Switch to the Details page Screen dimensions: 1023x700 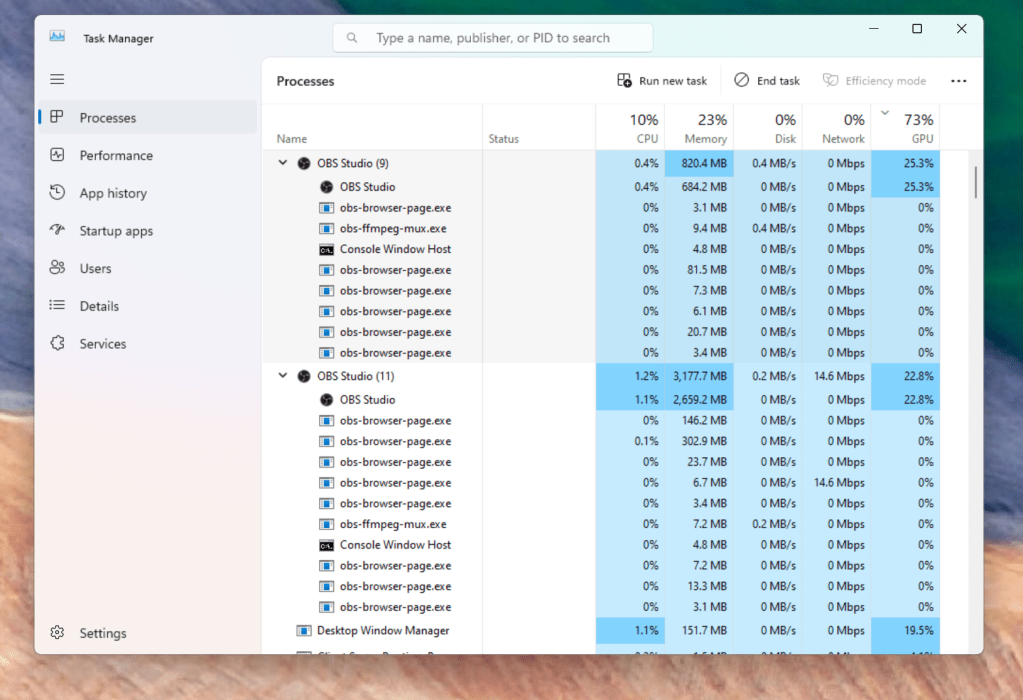point(147,306)
